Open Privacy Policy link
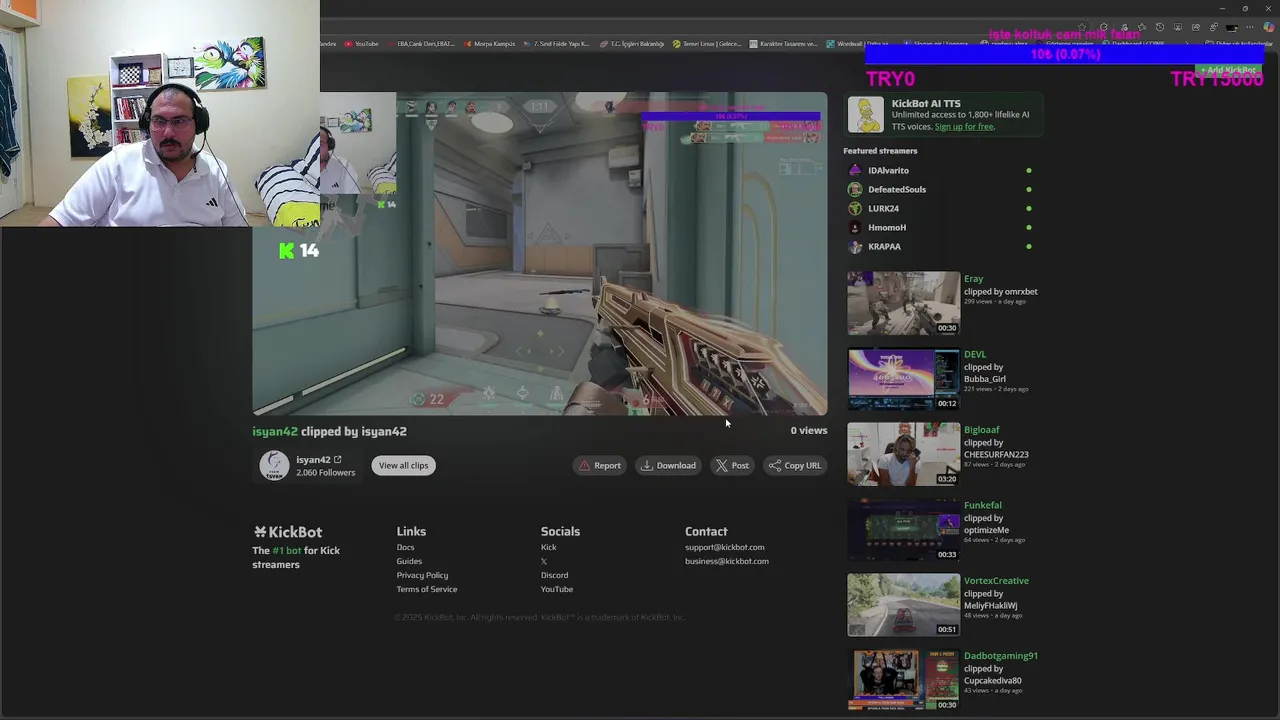 [x=422, y=575]
